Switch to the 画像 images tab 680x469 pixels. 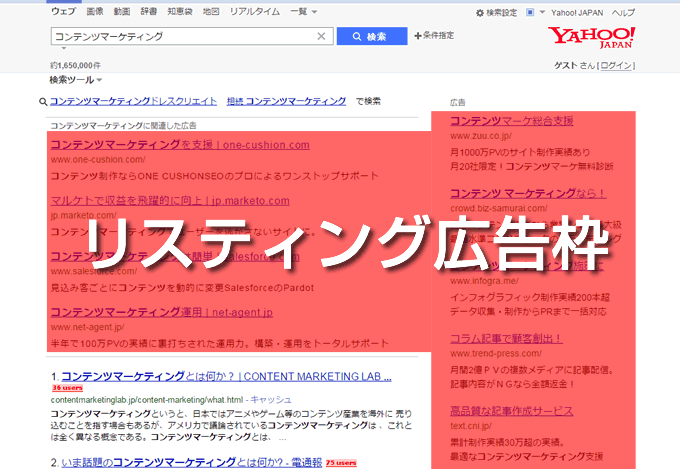pyautogui.click(x=95, y=12)
